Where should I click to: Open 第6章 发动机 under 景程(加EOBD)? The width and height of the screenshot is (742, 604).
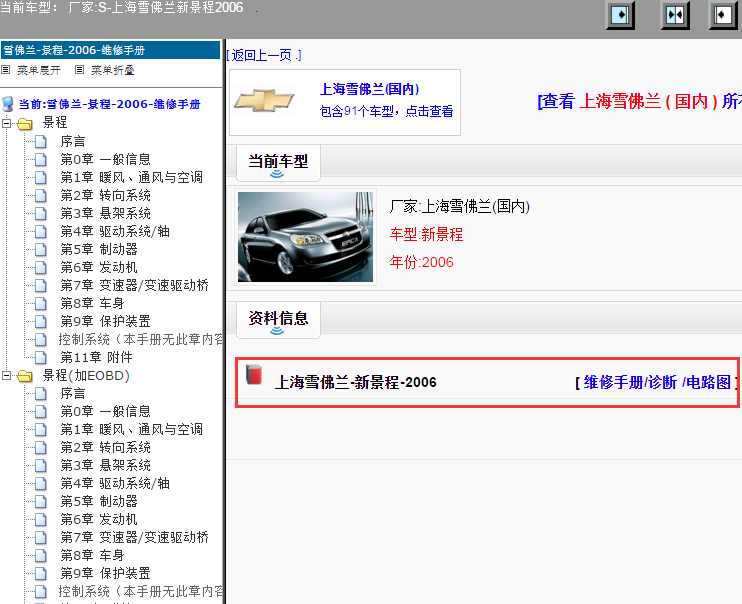[98, 519]
